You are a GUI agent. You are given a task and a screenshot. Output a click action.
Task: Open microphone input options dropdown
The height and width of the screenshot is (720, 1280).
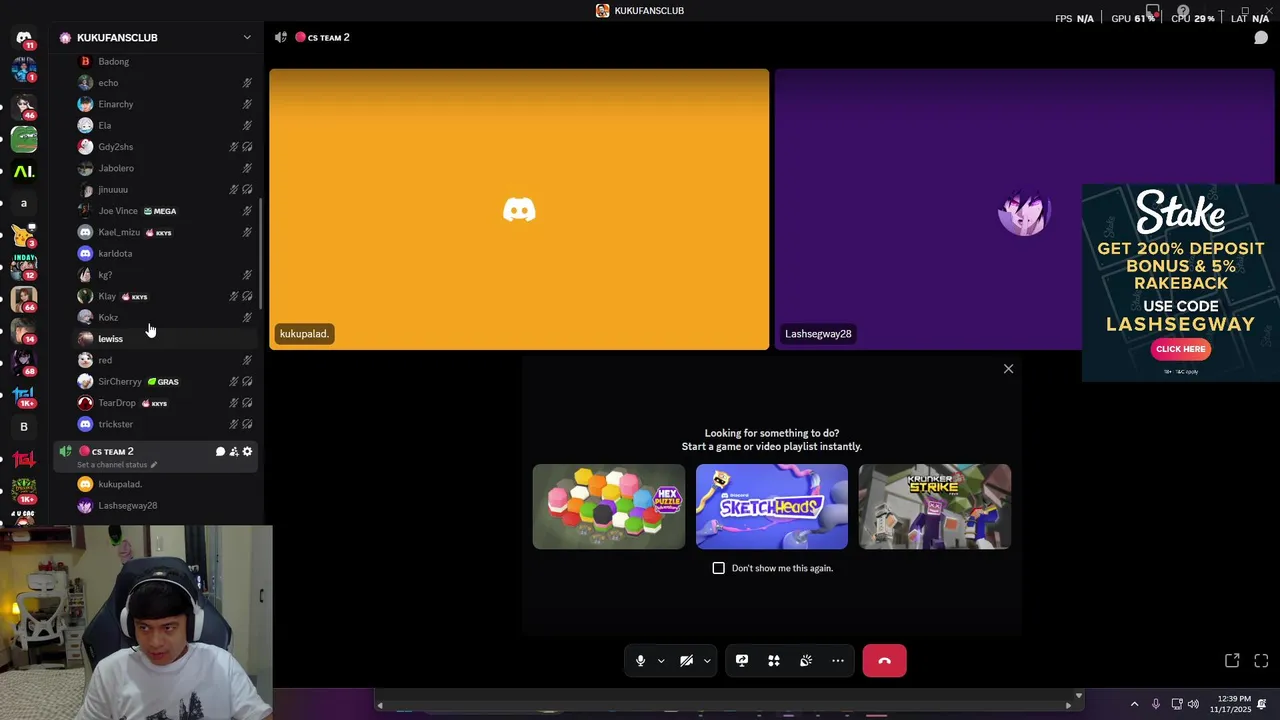pyautogui.click(x=660, y=661)
